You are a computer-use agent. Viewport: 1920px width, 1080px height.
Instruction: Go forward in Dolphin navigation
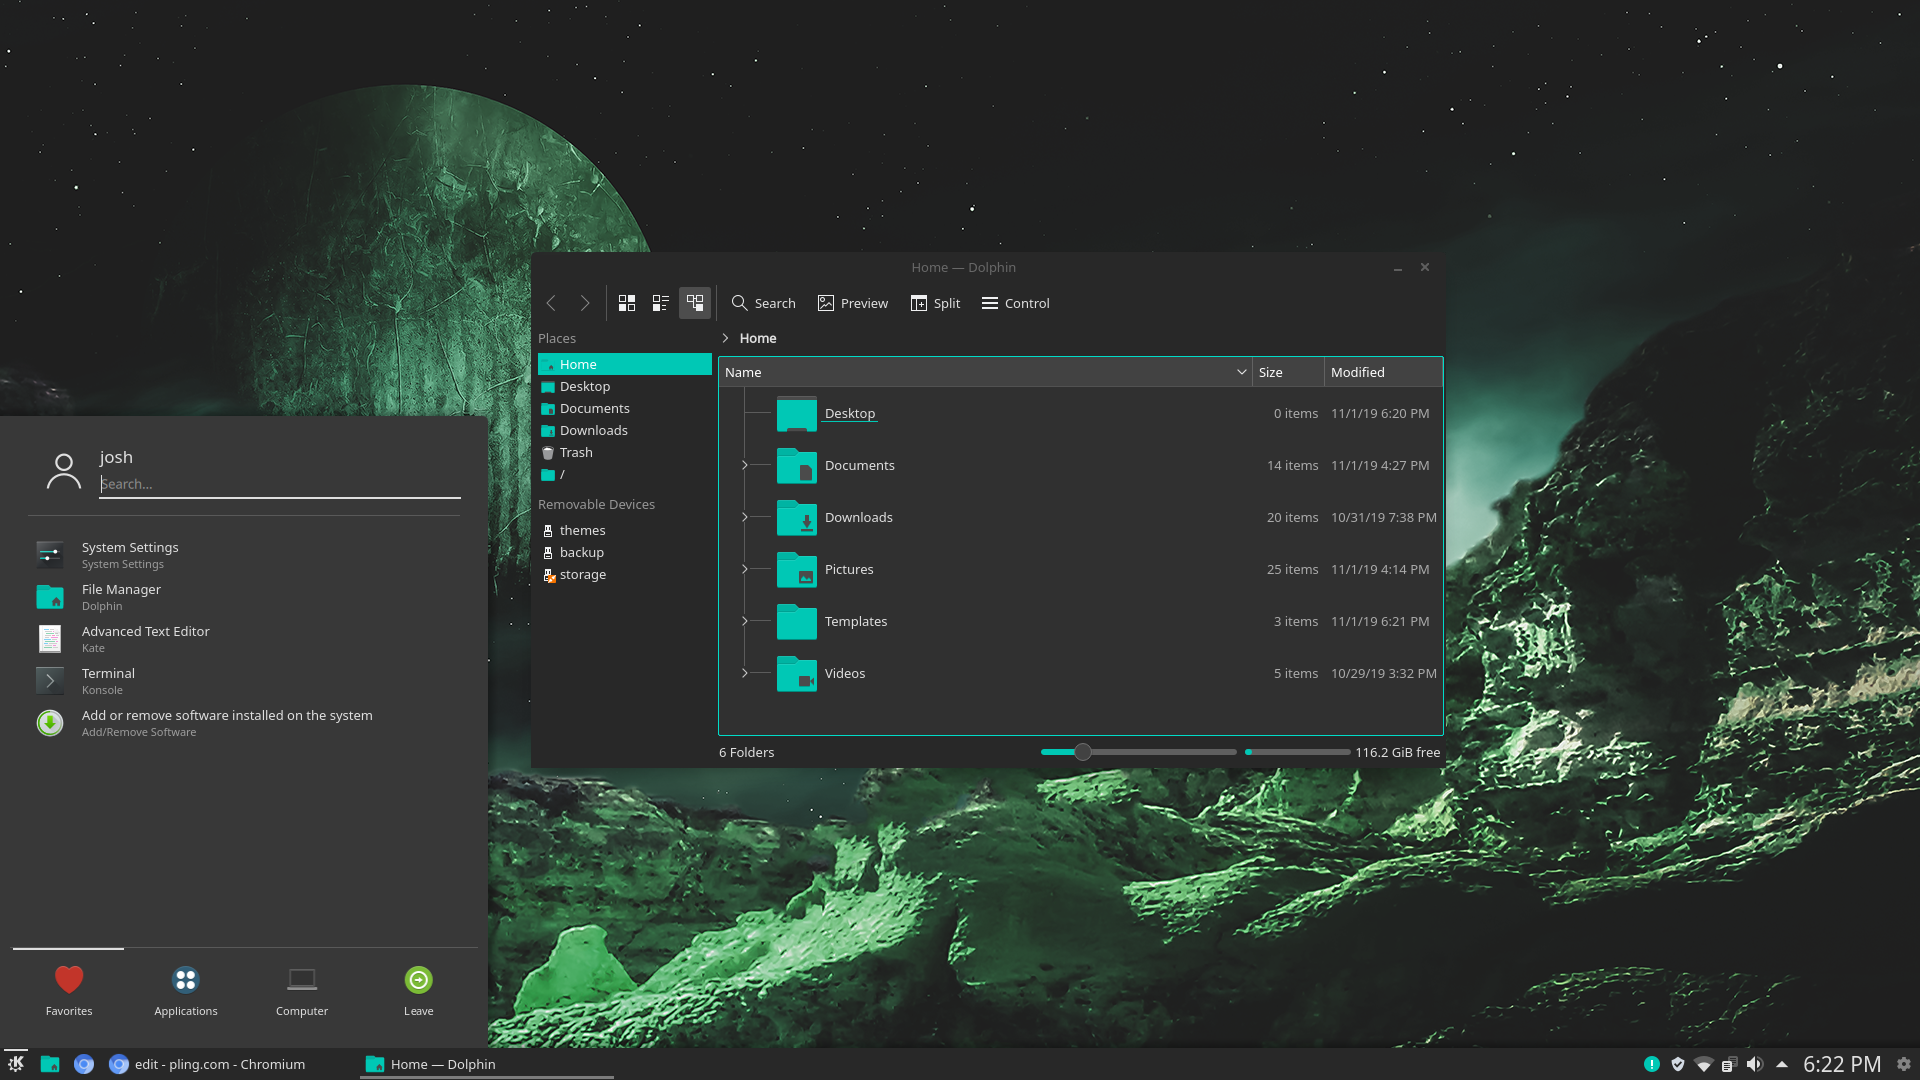click(585, 303)
